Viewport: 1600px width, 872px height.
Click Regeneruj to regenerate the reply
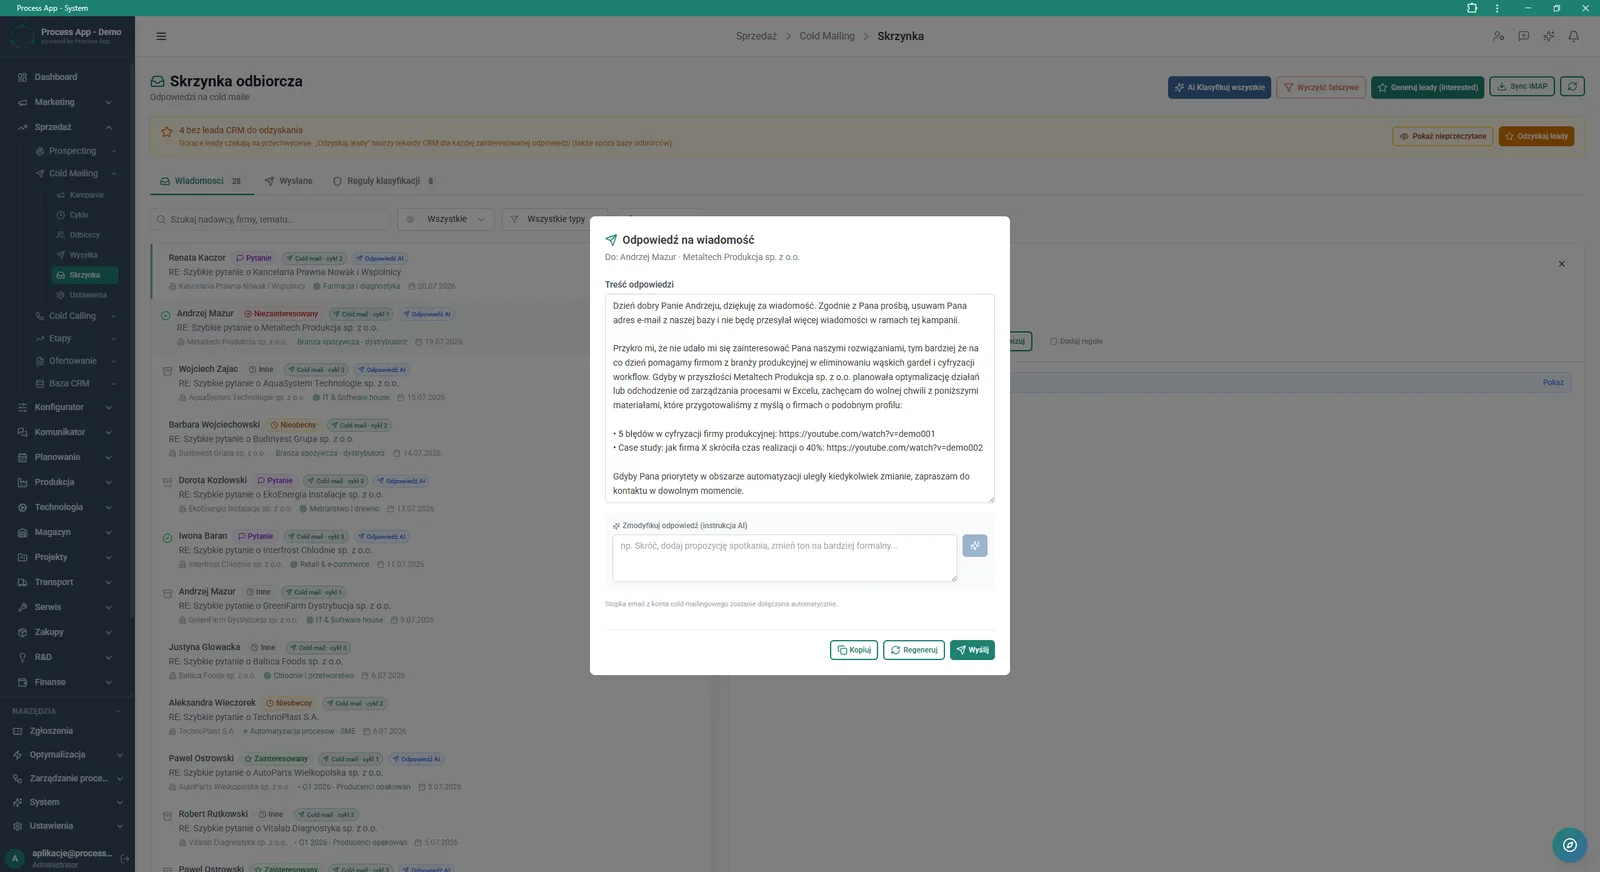tap(914, 650)
